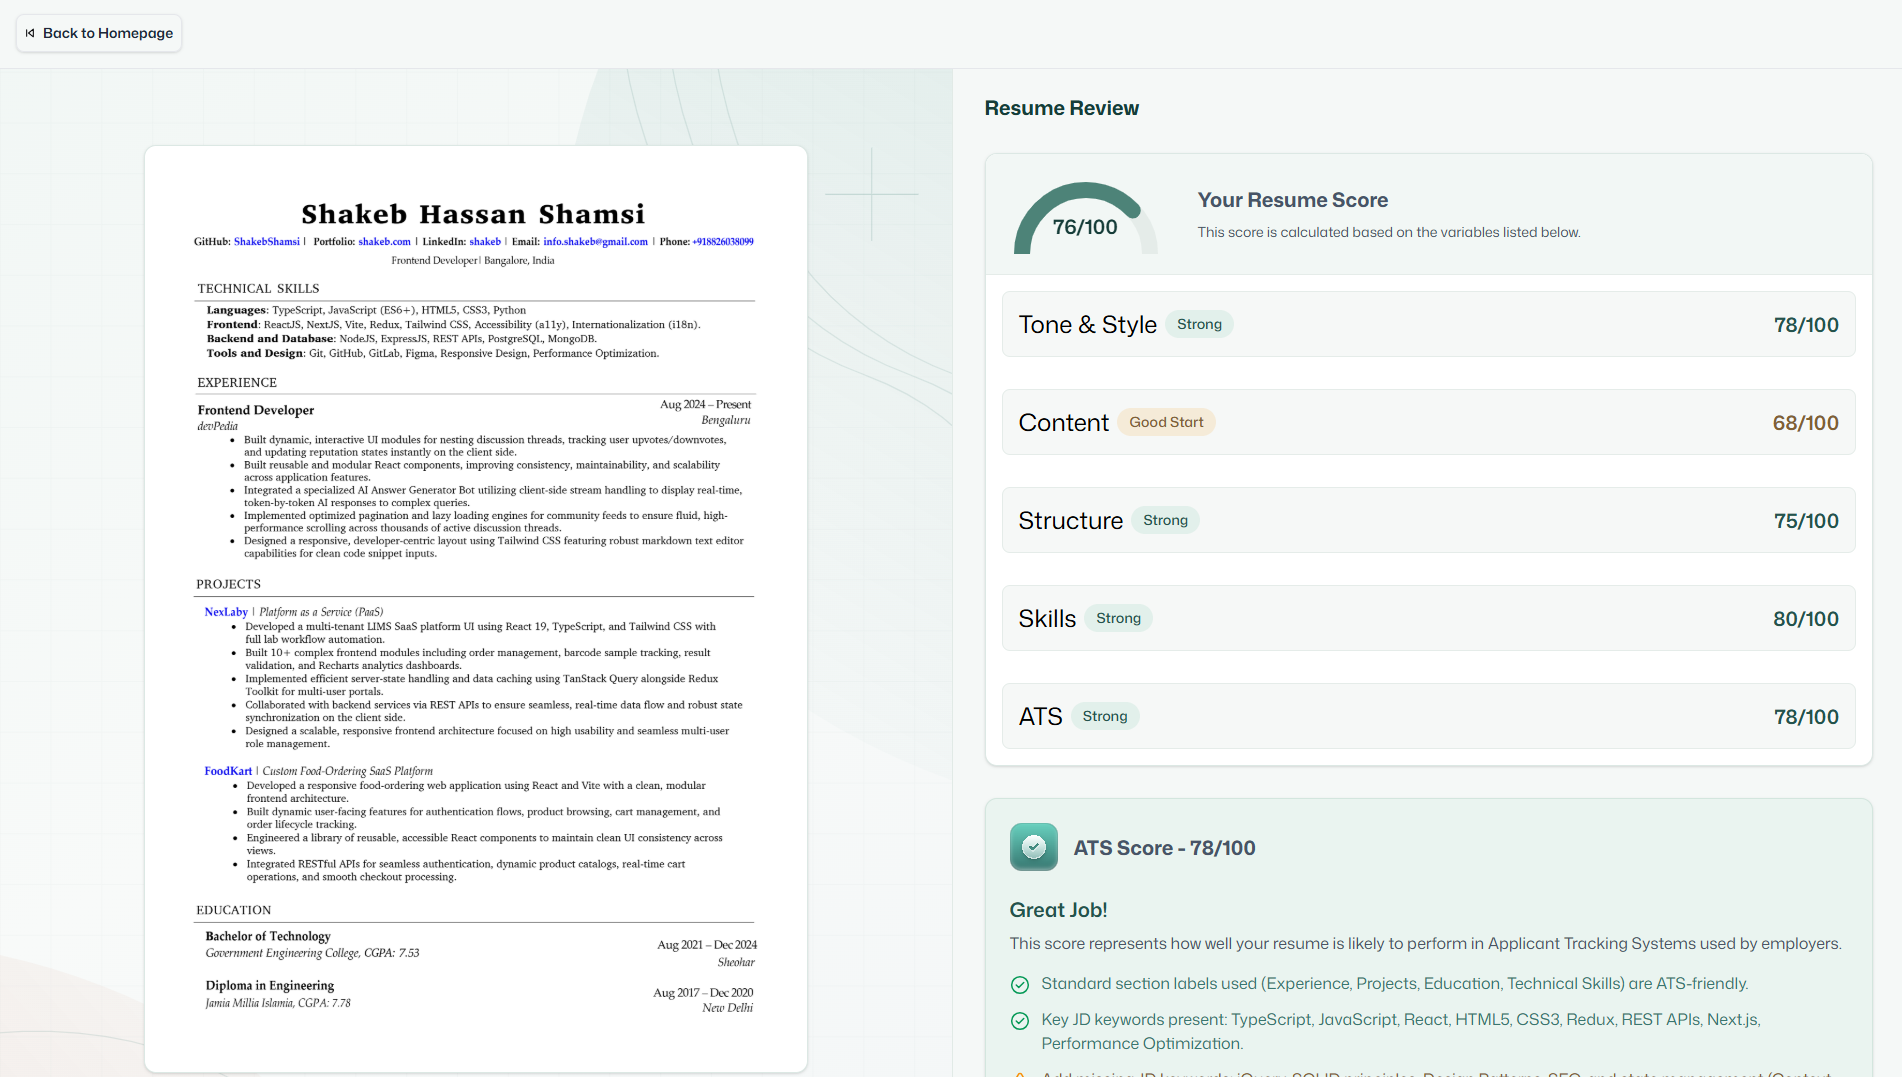The height and width of the screenshot is (1077, 1902).
Task: Click the TECHNICAL SKILLS section heading in resume
Action: [x=258, y=289]
